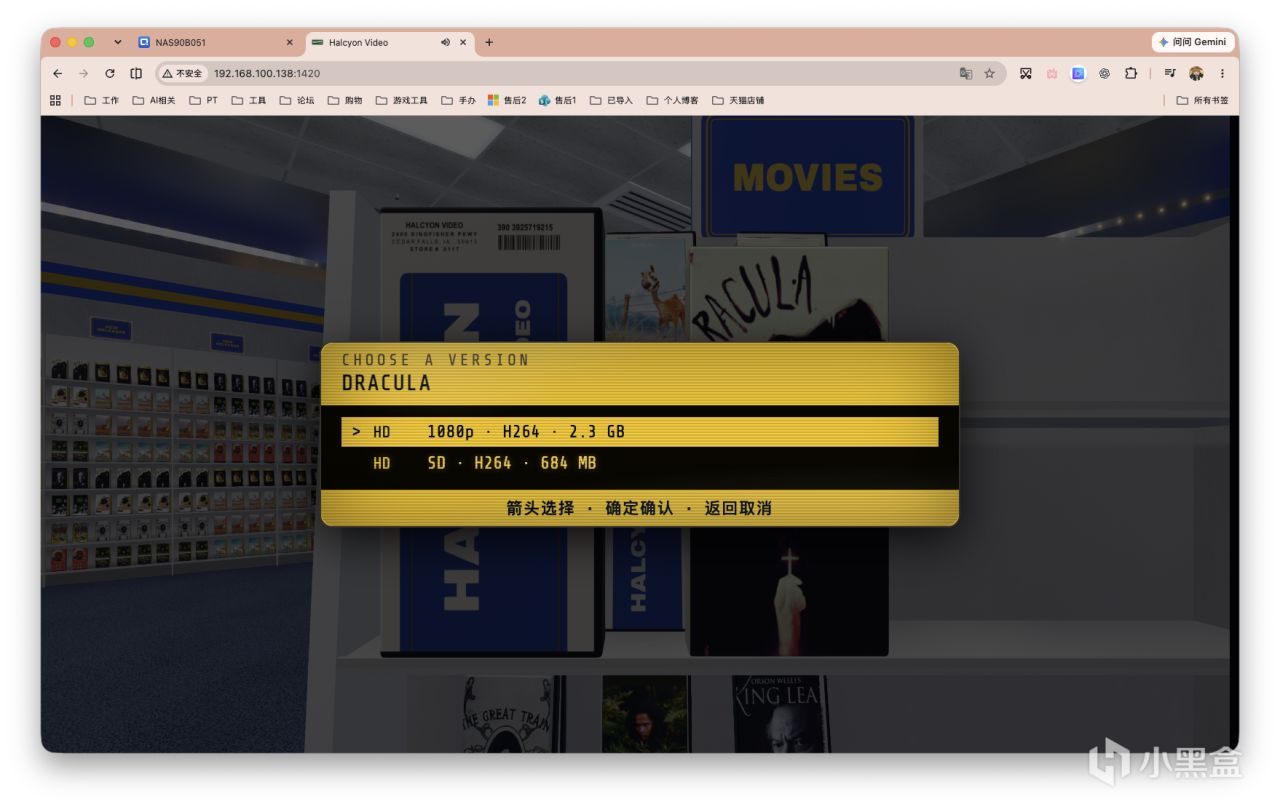Open the translate page icon in address bar
The image size is (1280, 807).
pos(965,73)
